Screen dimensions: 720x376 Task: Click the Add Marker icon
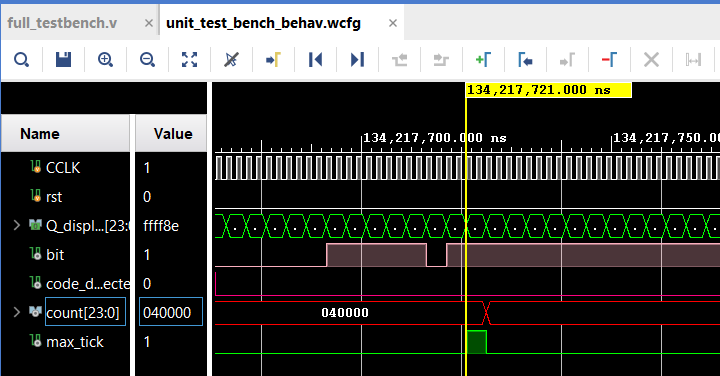pos(483,60)
